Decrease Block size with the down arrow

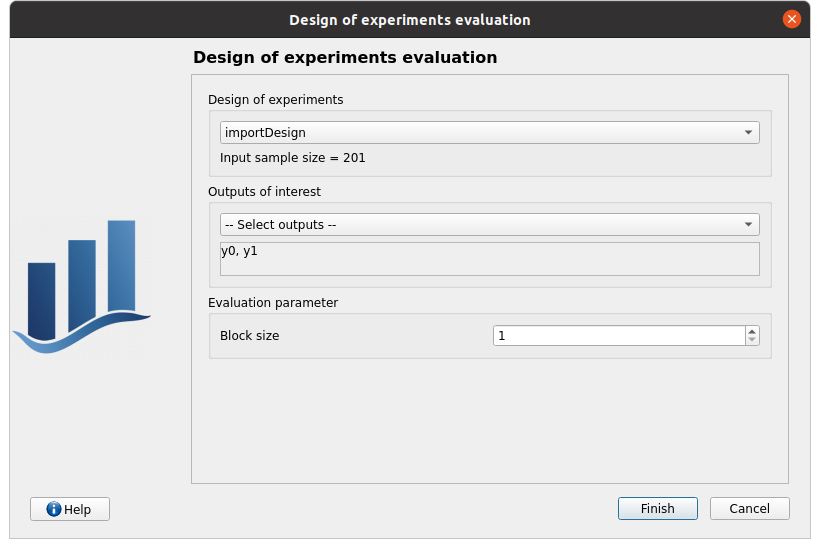752,341
